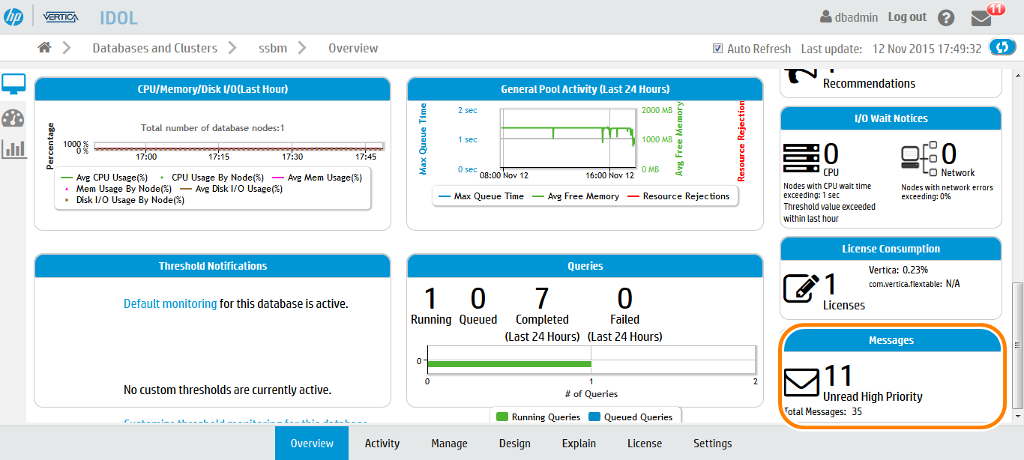This screenshot has height=460, width=1024.
Task: Click the envelope icon in Messages panel
Action: coord(801,383)
